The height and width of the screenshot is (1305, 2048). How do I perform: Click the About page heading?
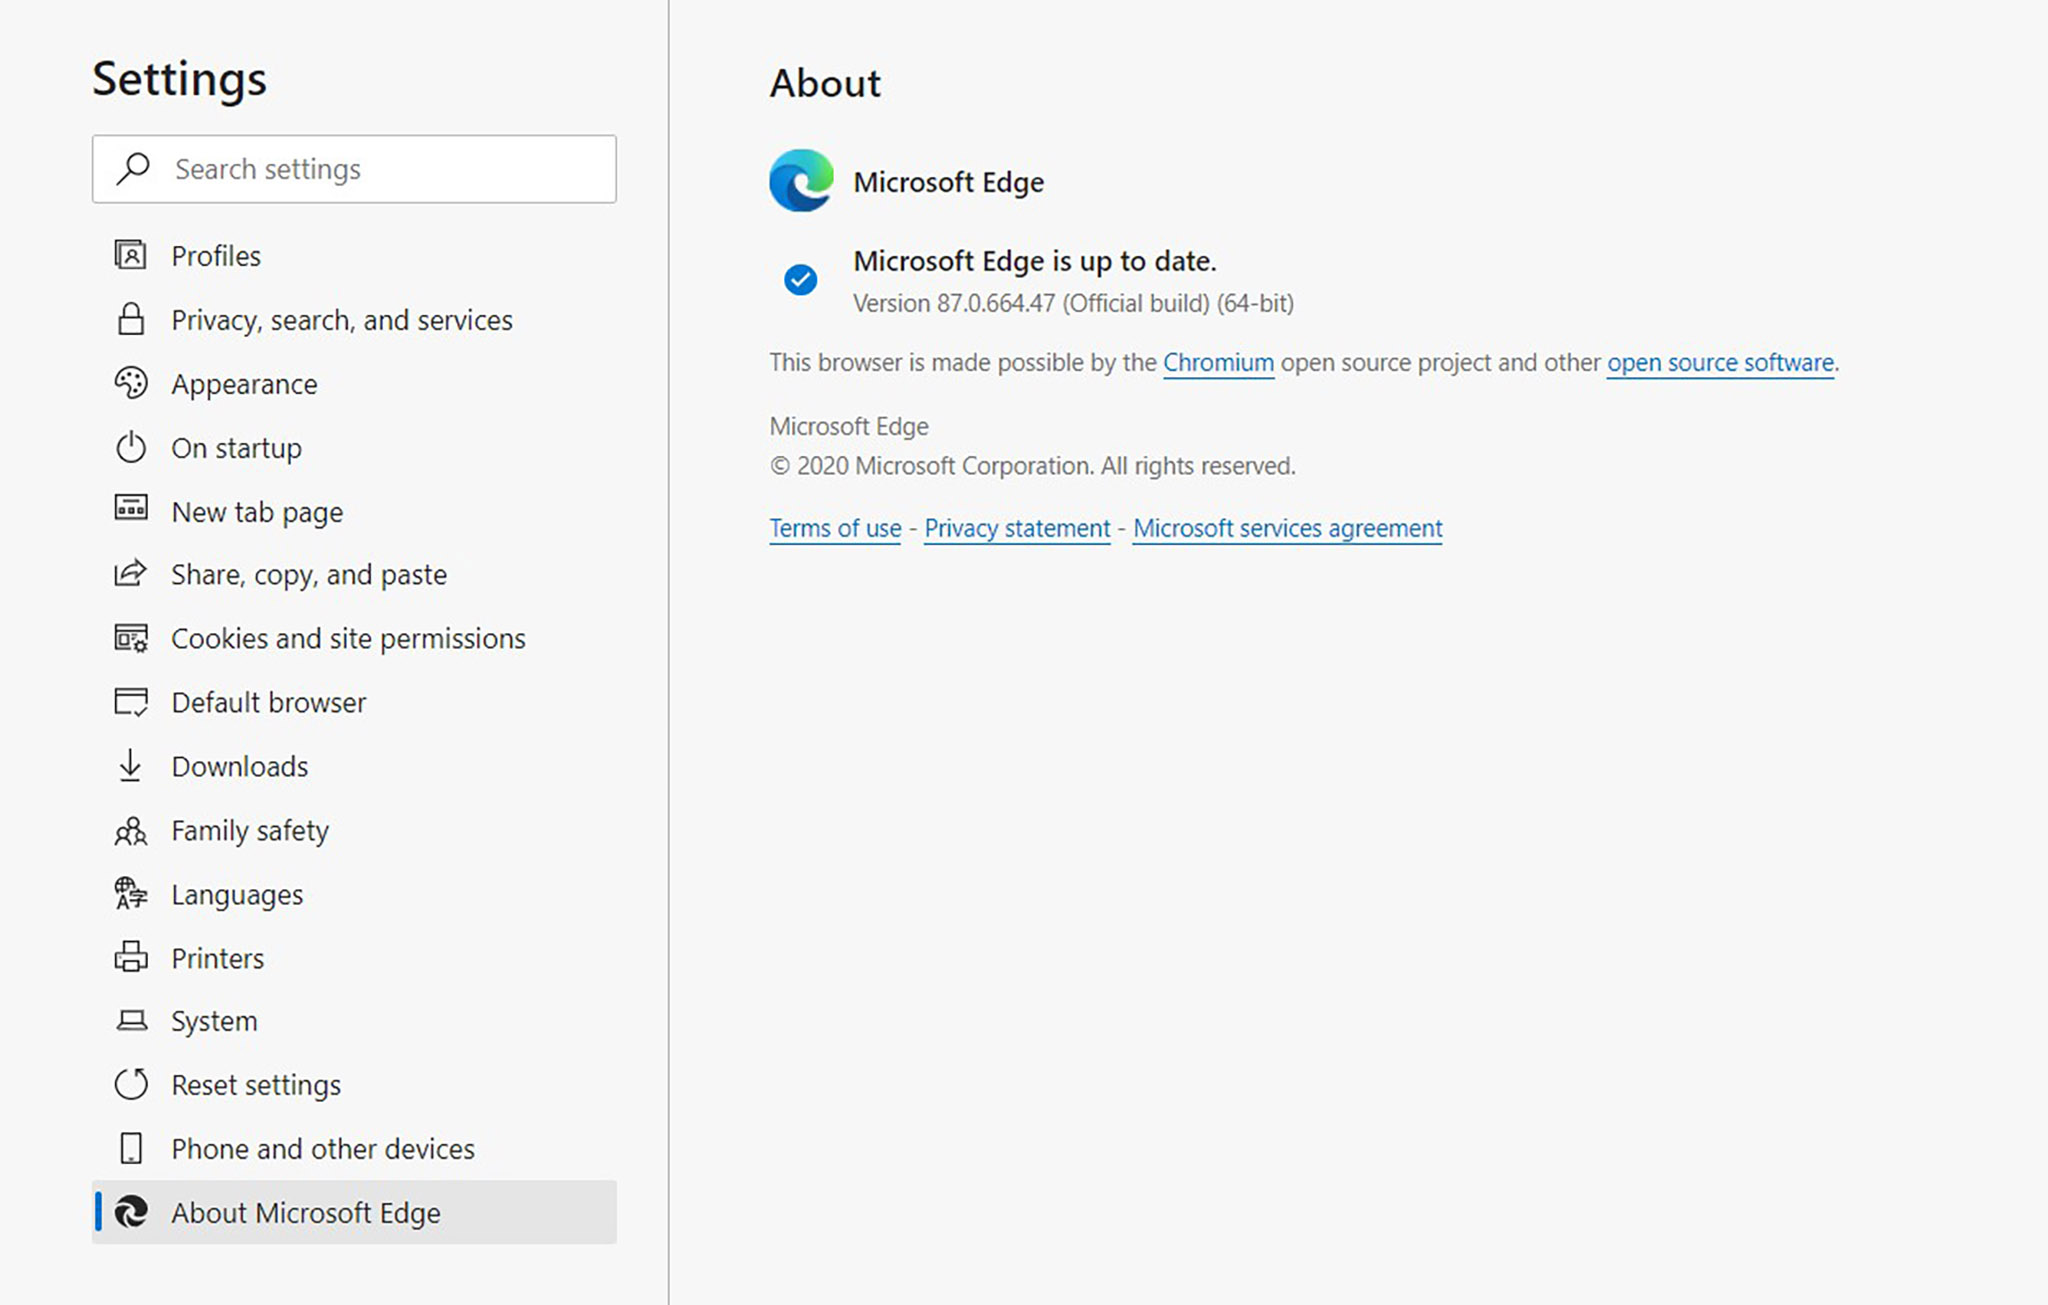point(825,83)
